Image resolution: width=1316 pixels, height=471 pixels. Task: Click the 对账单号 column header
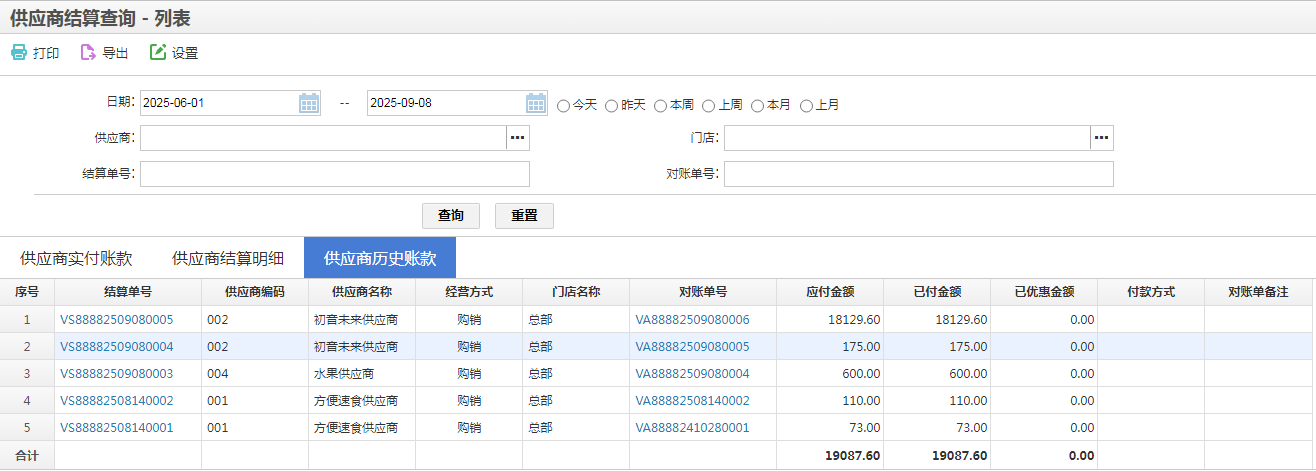tap(703, 292)
